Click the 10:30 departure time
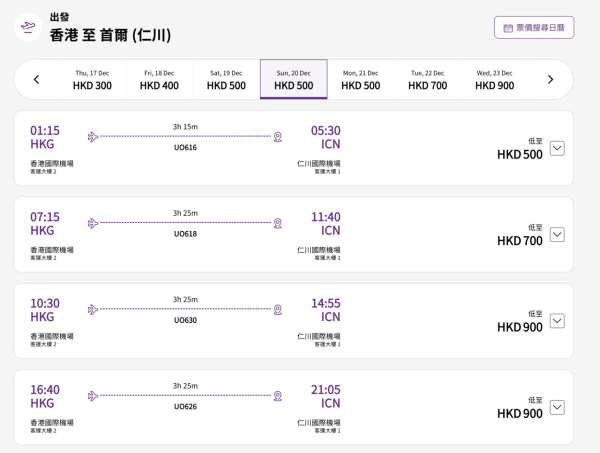This screenshot has width=600, height=453. 45,303
